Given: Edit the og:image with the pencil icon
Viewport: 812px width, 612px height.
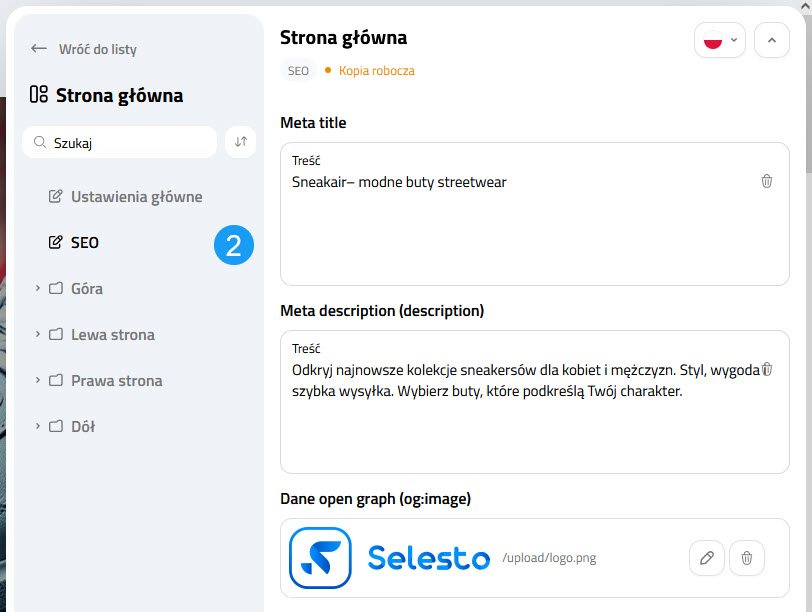Looking at the screenshot, I should 707,558.
